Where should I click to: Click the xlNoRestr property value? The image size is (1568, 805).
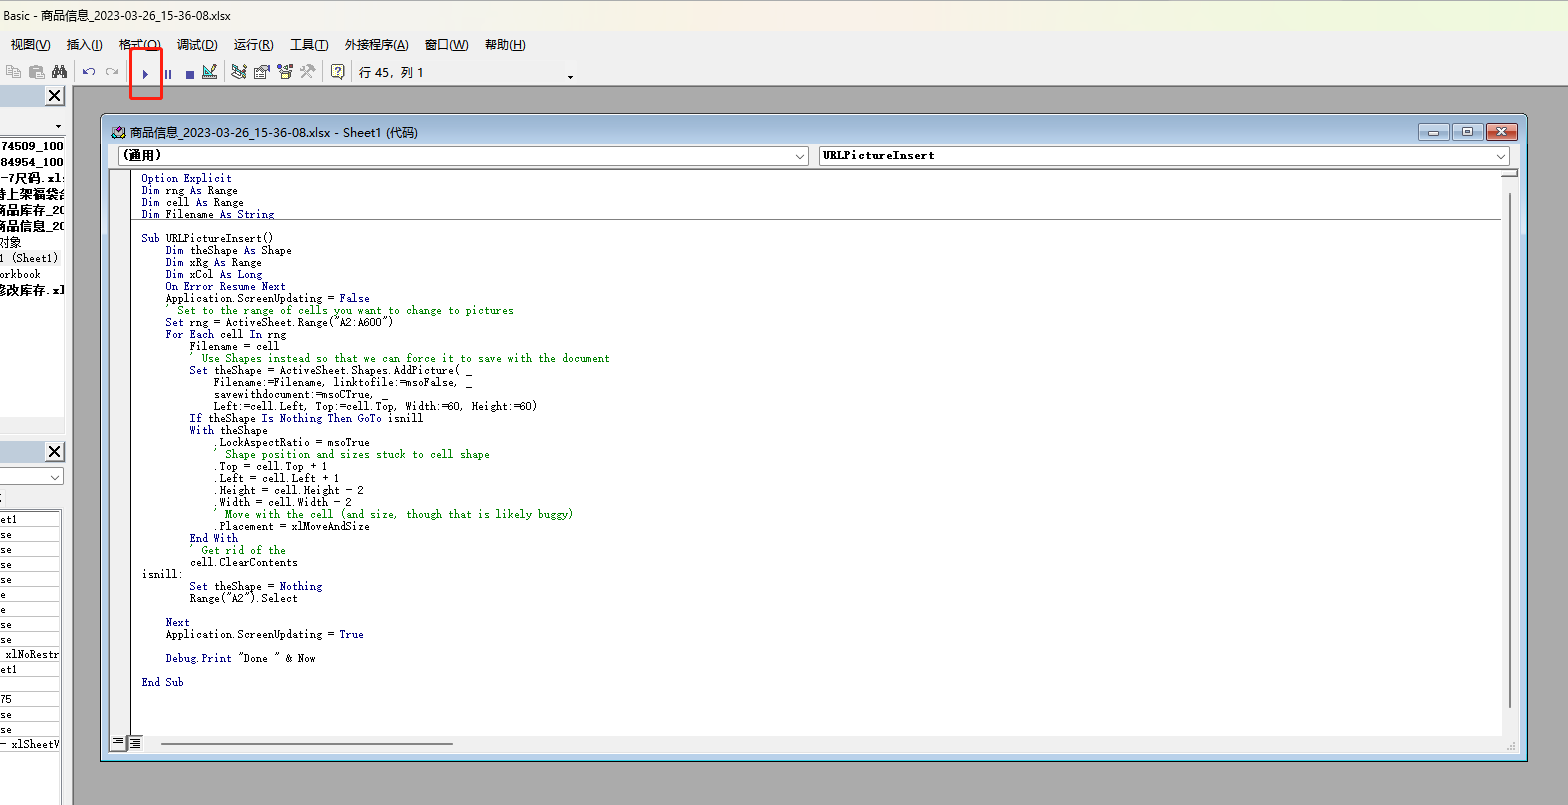point(31,654)
